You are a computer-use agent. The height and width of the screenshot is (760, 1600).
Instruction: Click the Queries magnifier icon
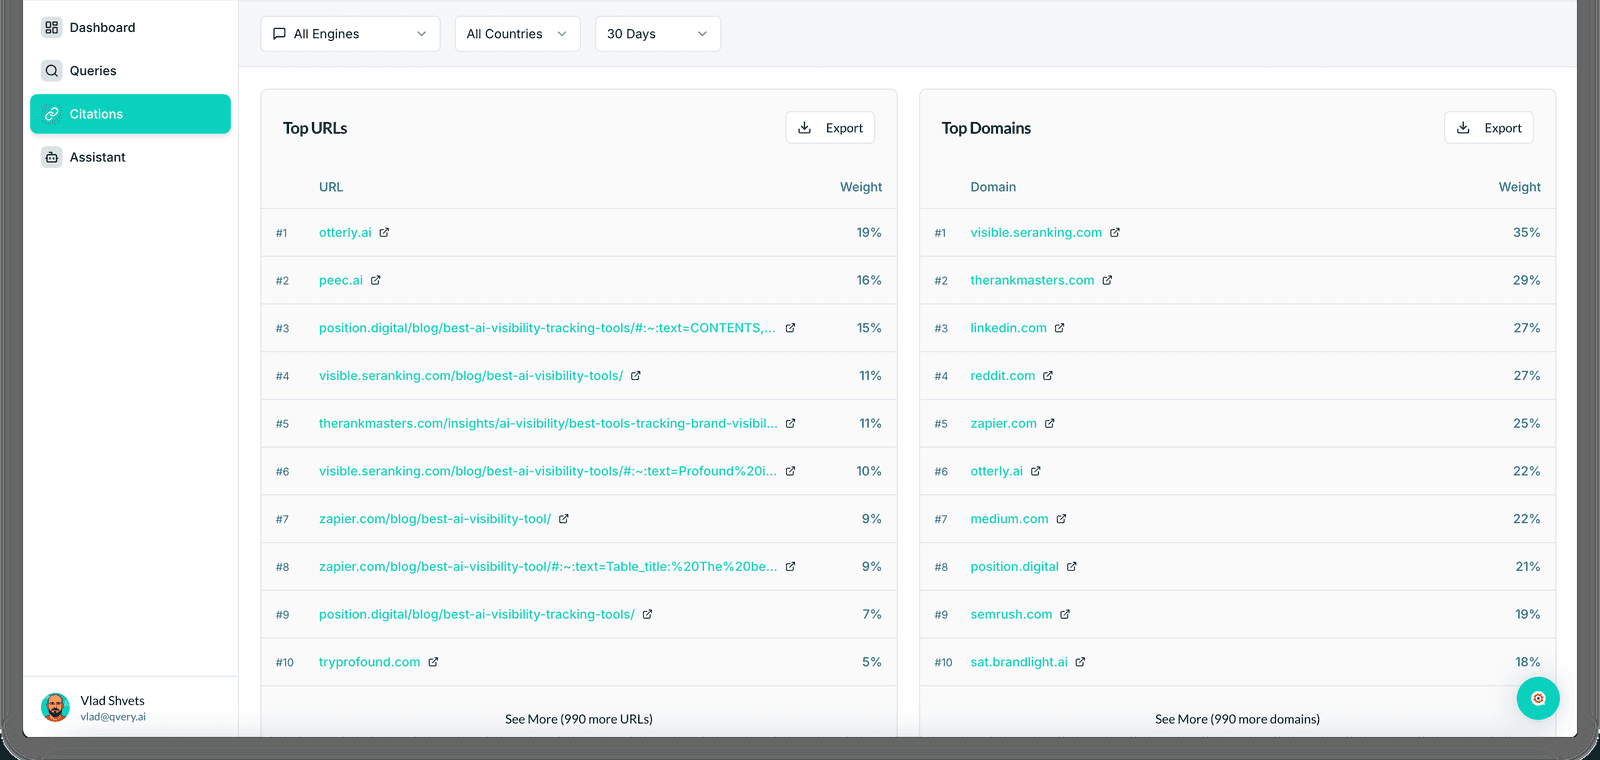pyautogui.click(x=52, y=70)
